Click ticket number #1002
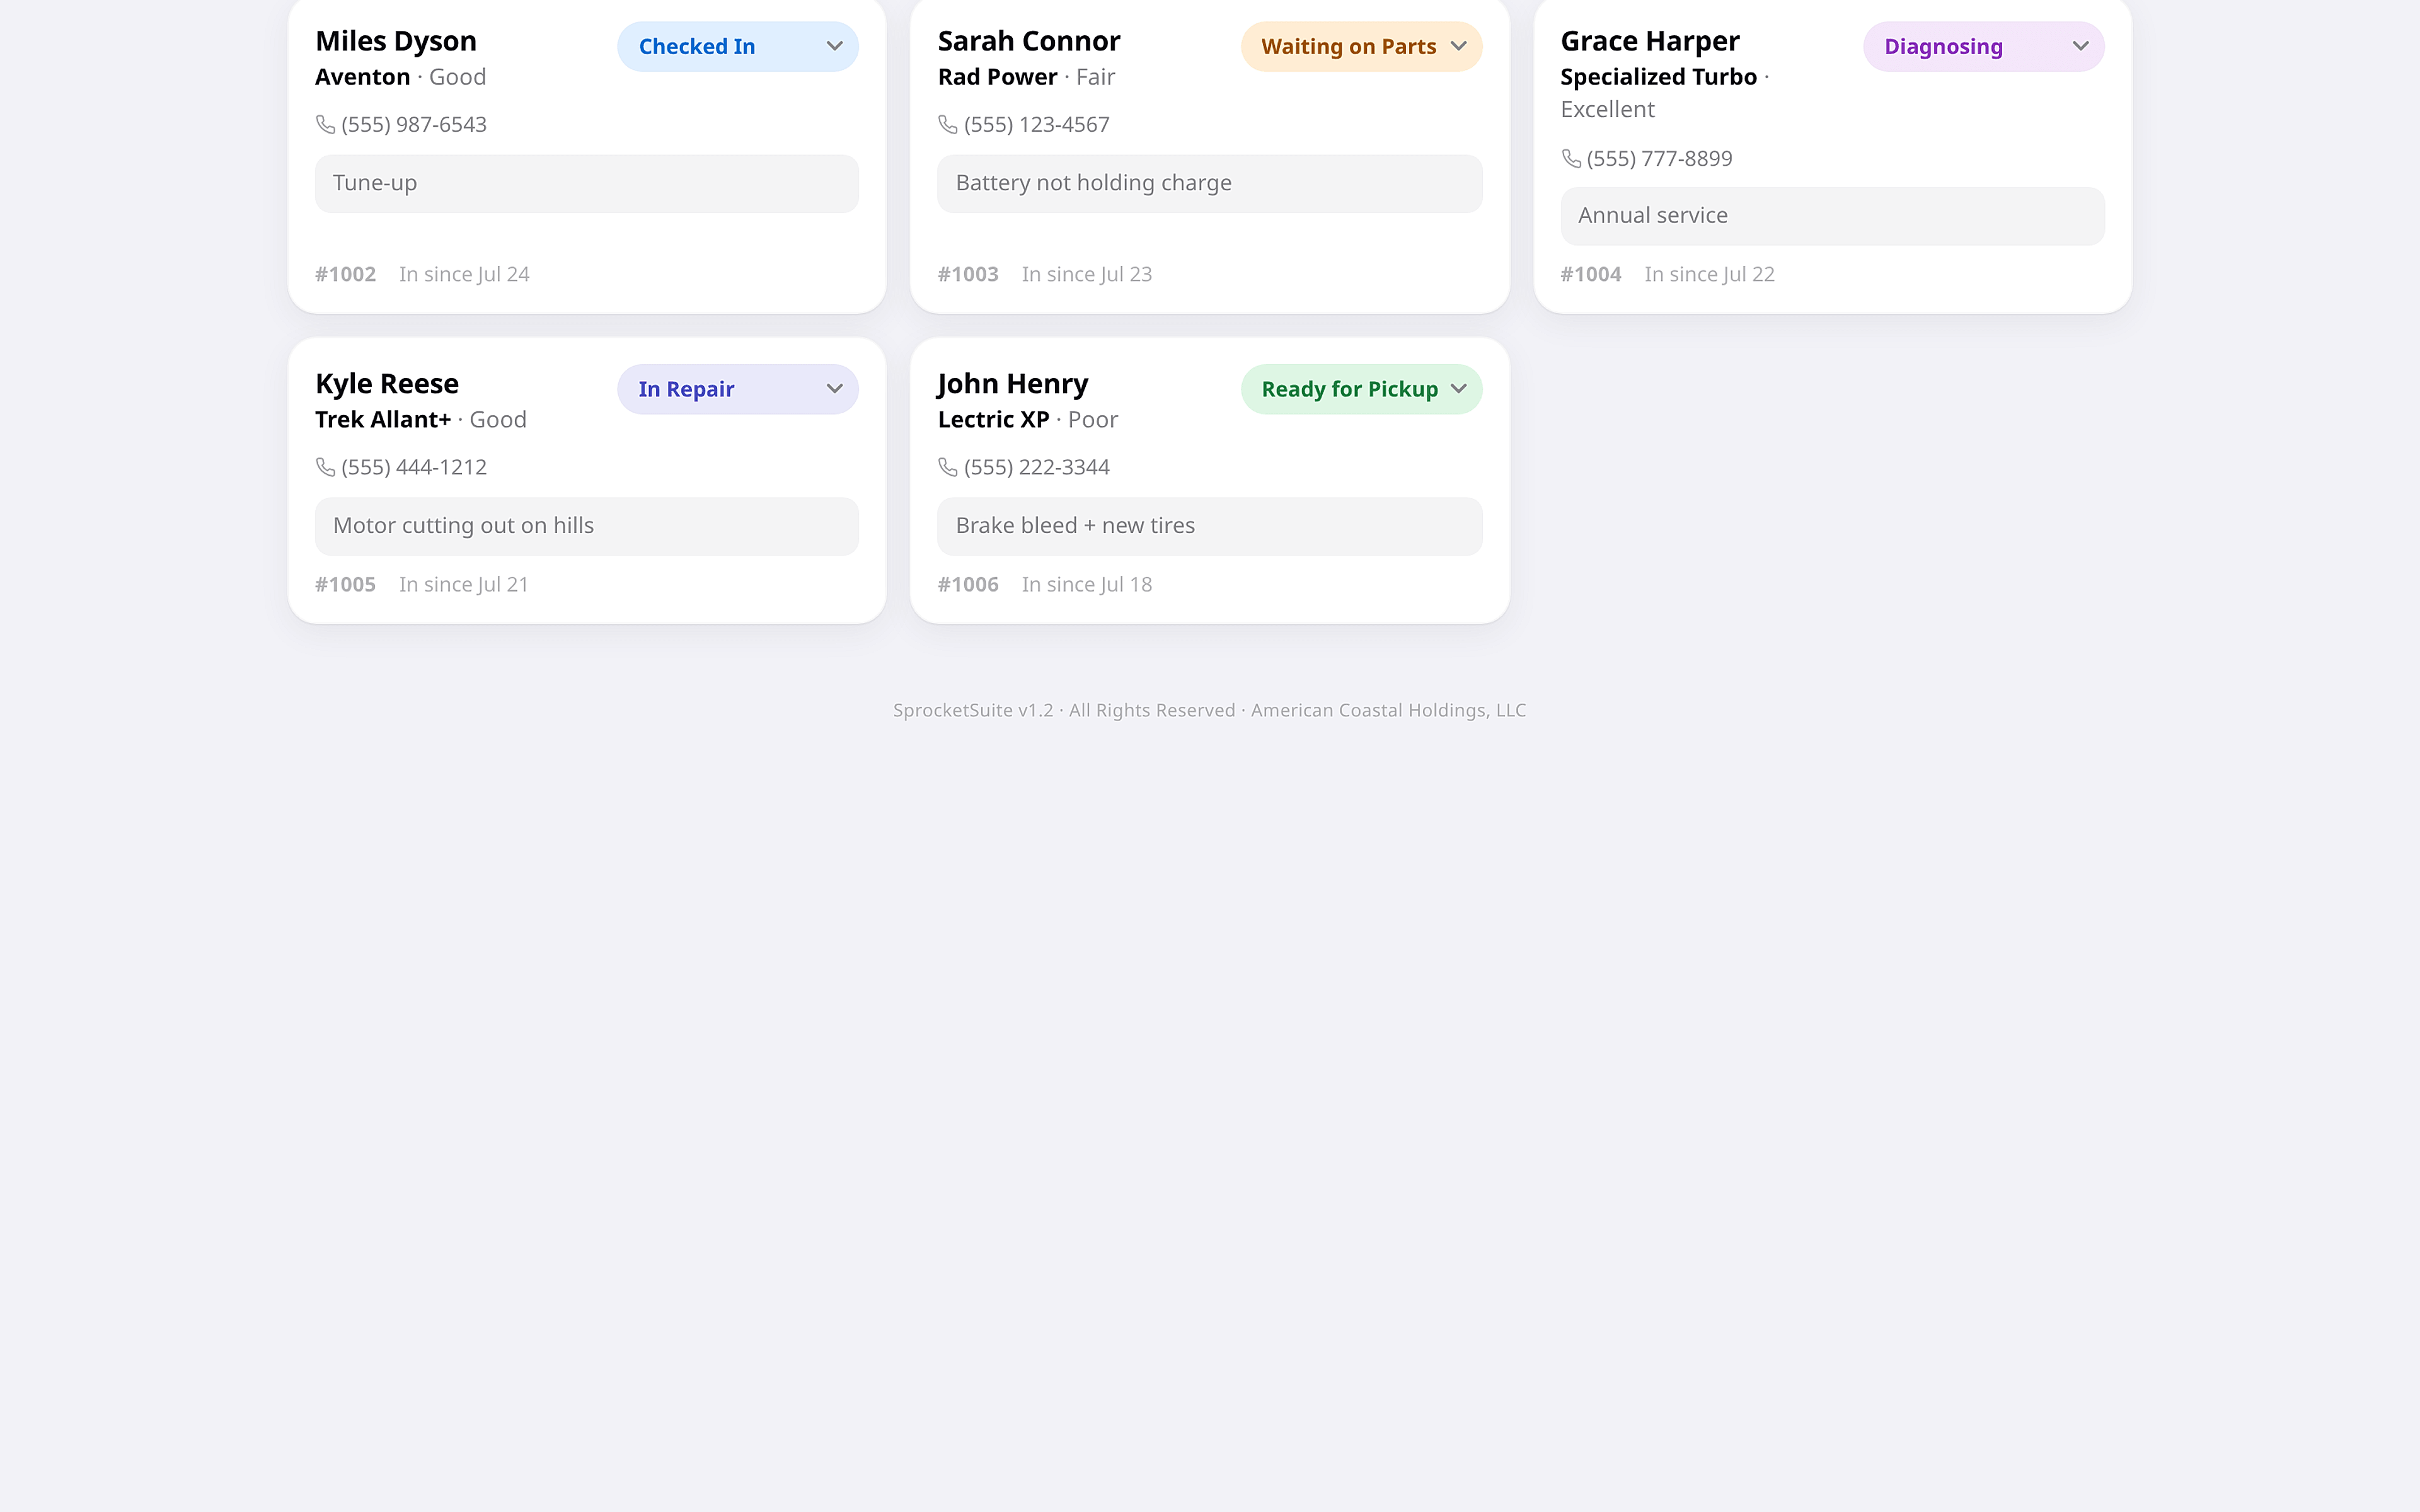The width and height of the screenshot is (2420, 1512). point(345,274)
